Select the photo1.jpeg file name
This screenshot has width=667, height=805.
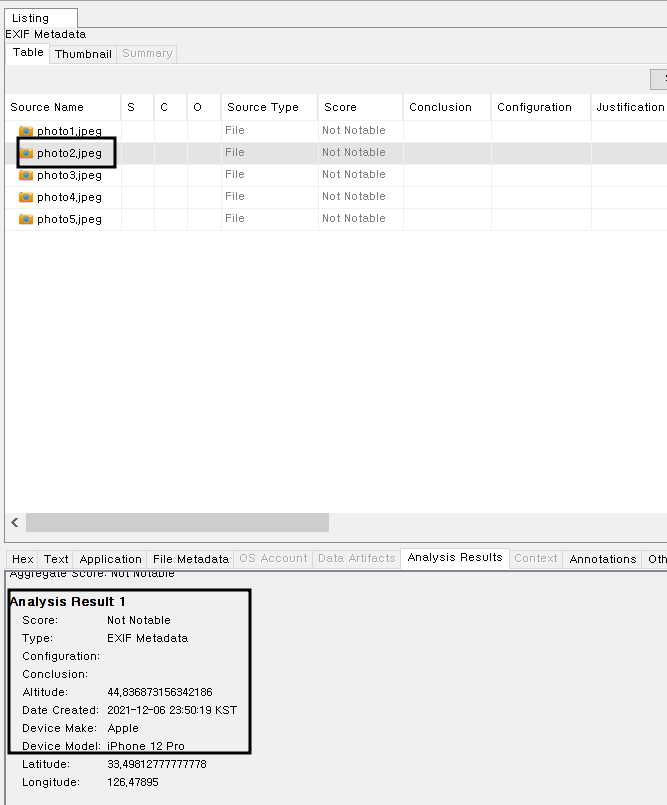[69, 131]
